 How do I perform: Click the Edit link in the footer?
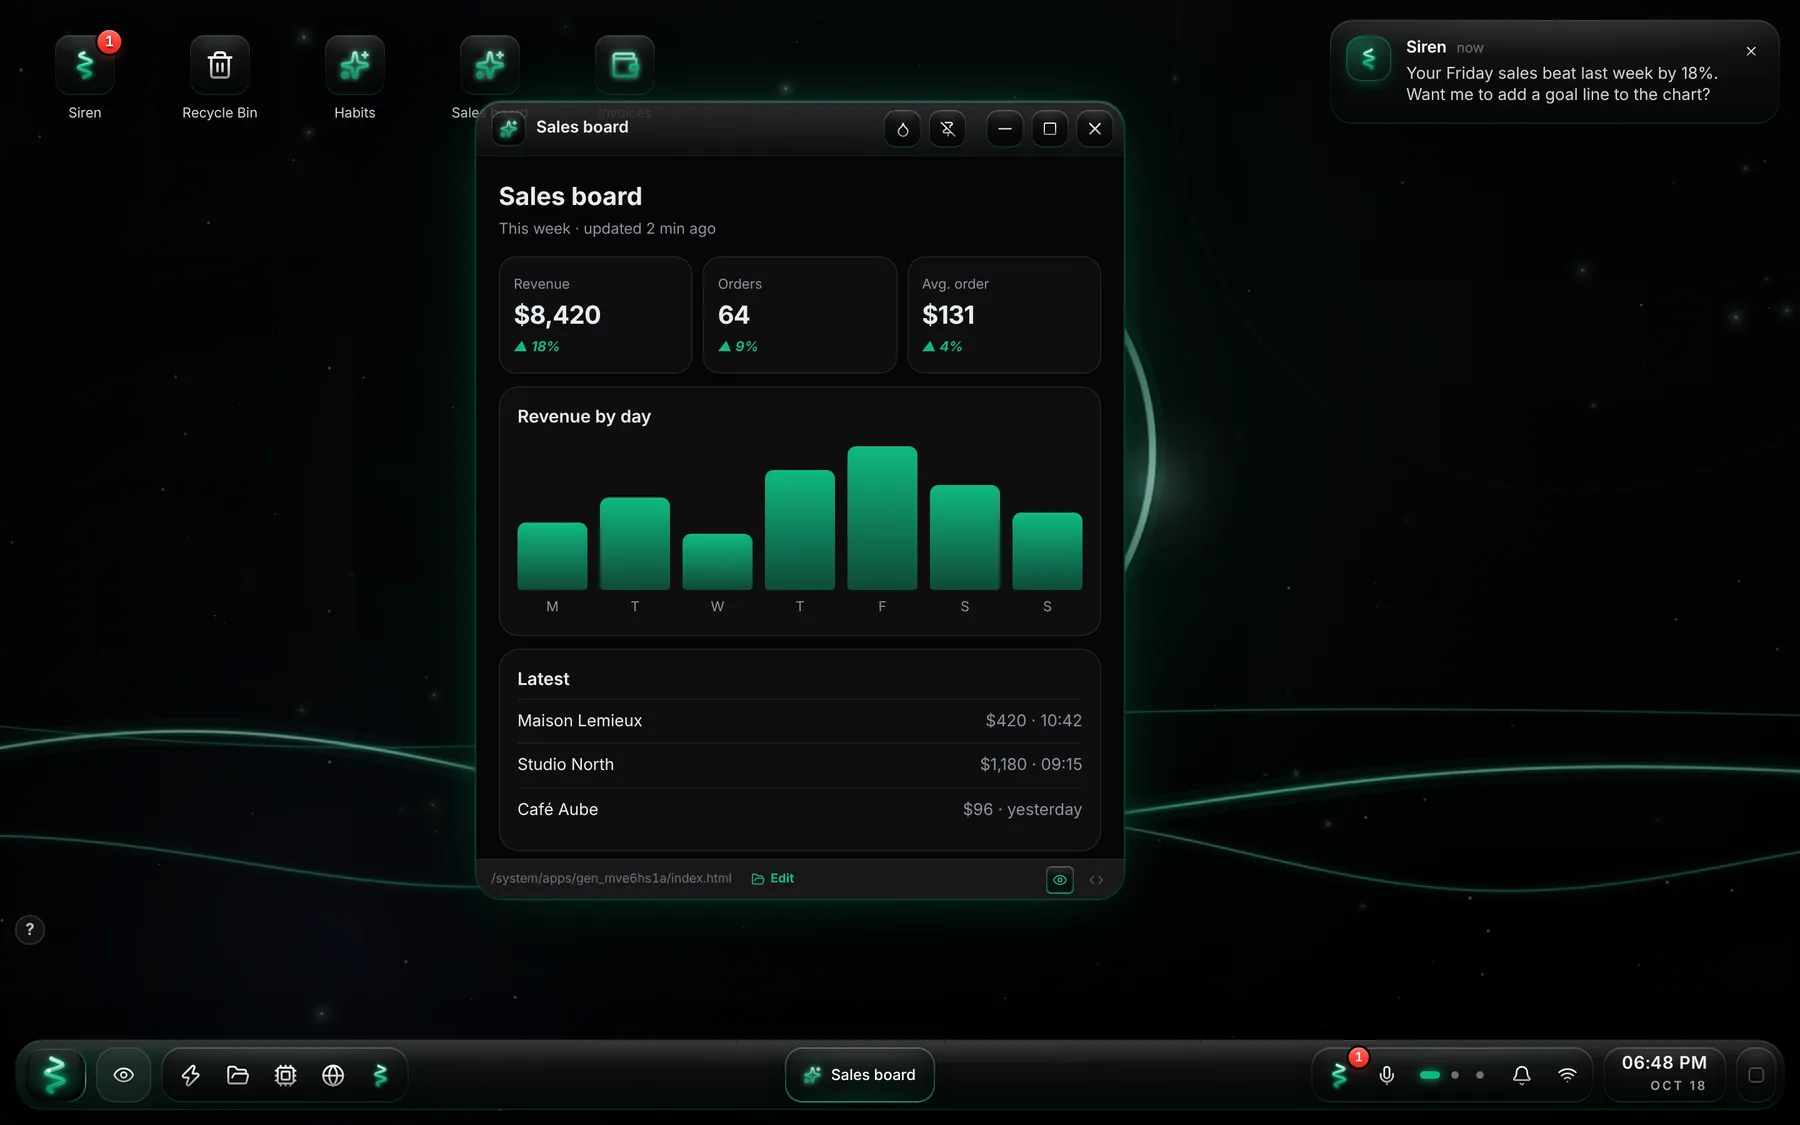[773, 878]
